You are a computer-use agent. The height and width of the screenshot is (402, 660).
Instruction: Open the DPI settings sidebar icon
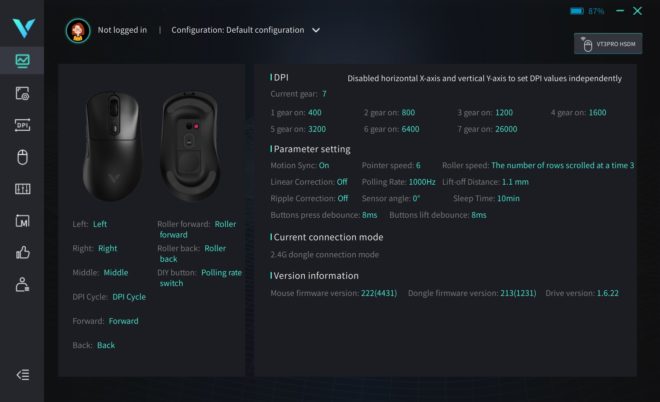pyautogui.click(x=22, y=125)
